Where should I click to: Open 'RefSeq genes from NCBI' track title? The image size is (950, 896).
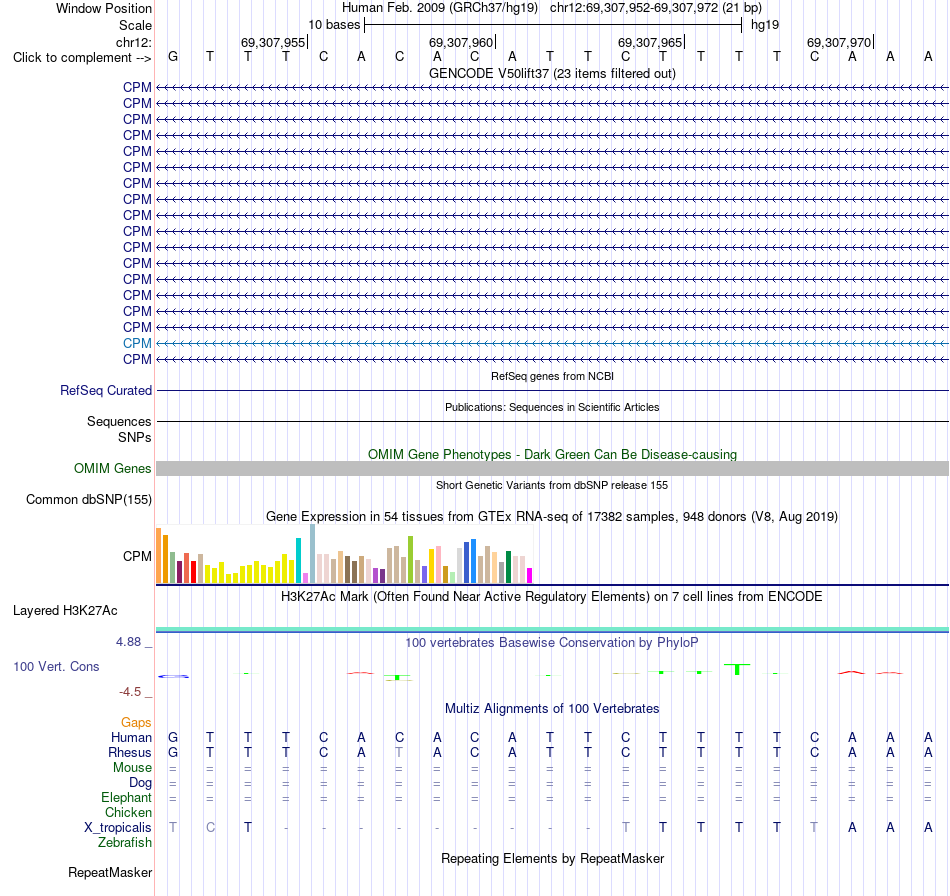tap(552, 376)
